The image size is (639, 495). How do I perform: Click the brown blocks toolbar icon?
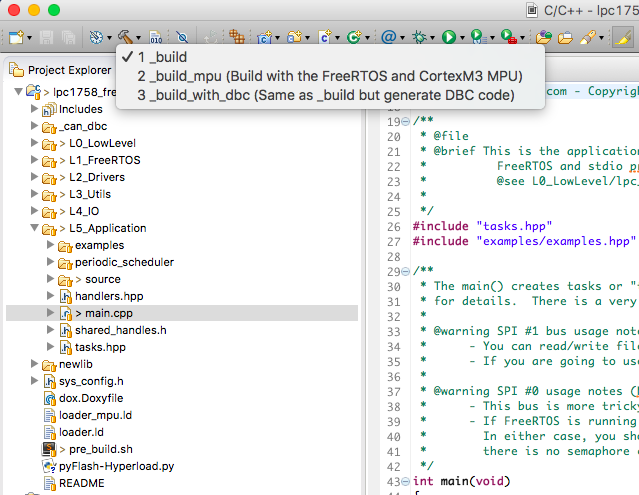(236, 37)
